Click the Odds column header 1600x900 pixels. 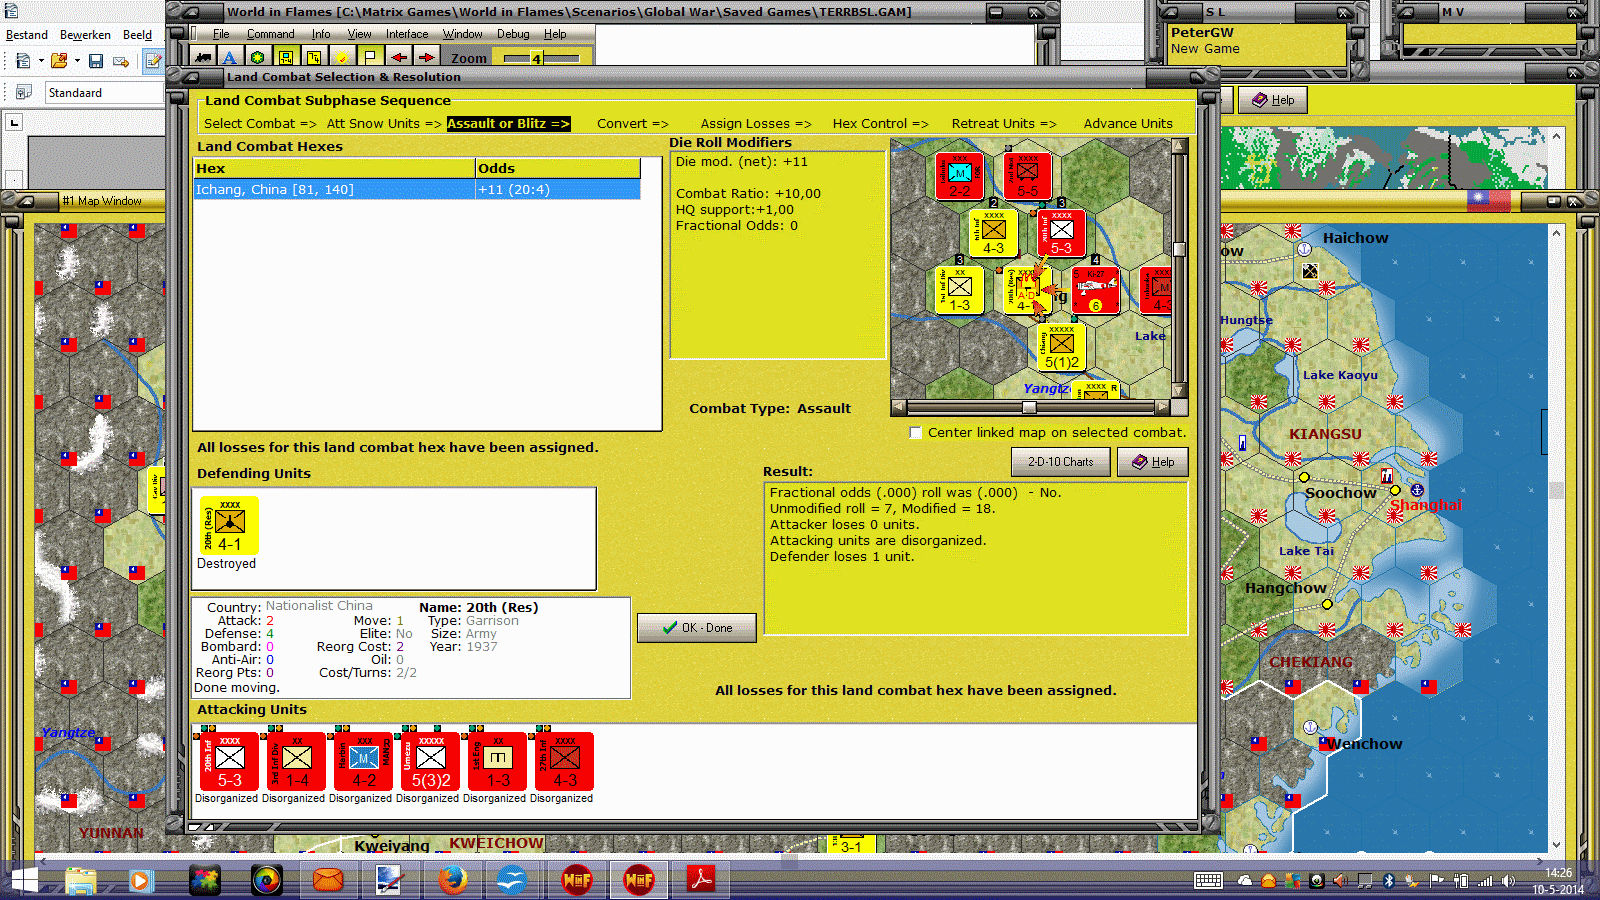click(x=558, y=168)
